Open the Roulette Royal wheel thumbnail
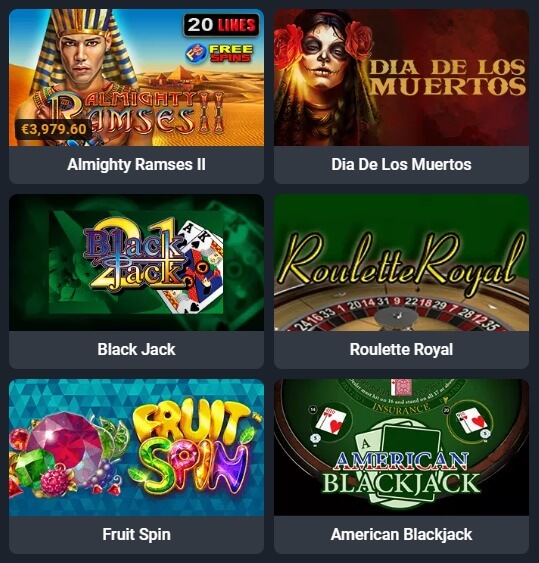Screen dimensions: 539x563 (401, 262)
